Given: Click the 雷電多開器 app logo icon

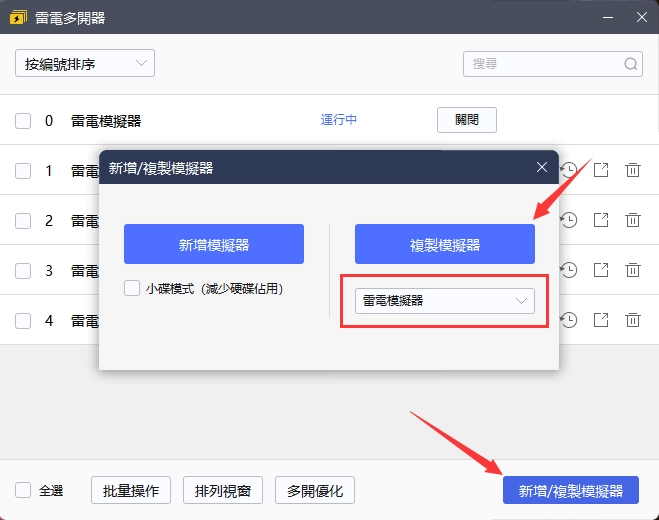Looking at the screenshot, I should click(x=18, y=18).
